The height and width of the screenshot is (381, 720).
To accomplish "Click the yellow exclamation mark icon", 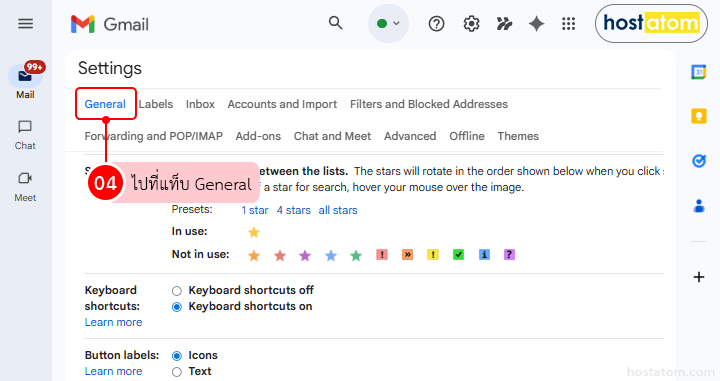I will [433, 254].
